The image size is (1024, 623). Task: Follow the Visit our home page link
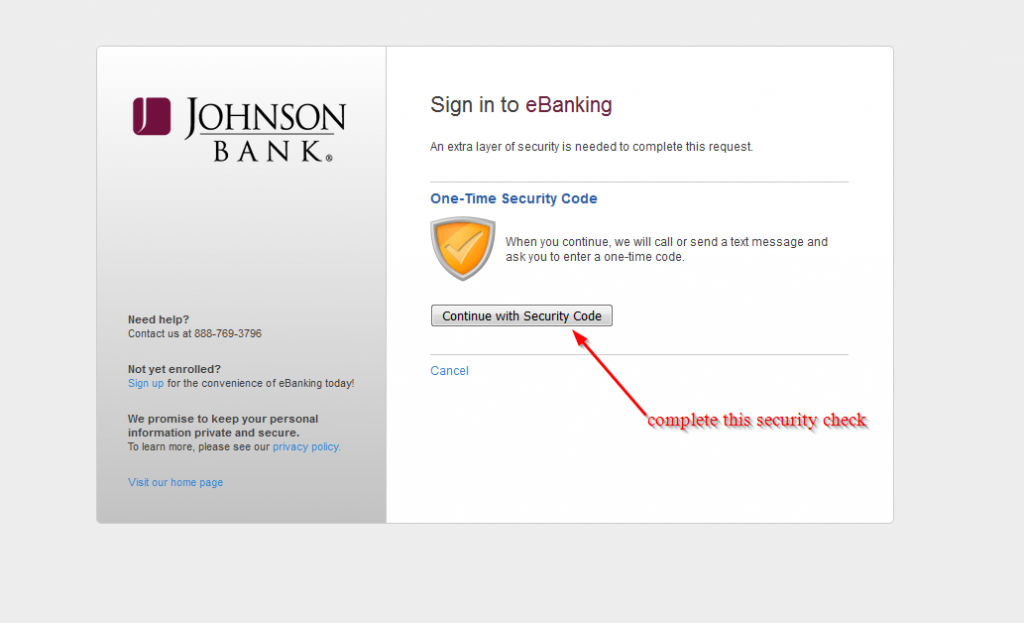(175, 482)
